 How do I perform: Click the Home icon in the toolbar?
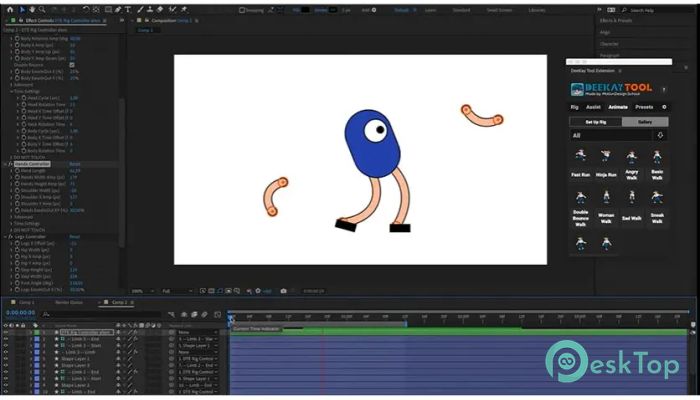tap(10, 9)
